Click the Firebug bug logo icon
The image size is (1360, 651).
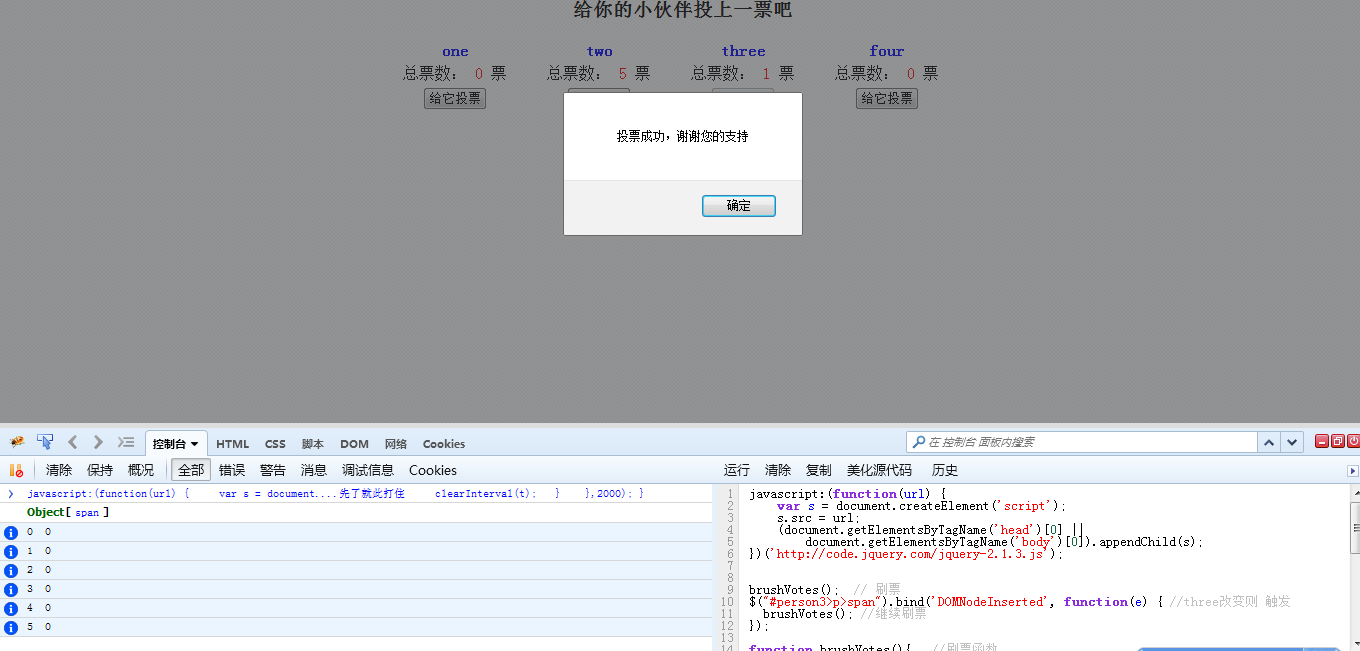[x=17, y=442]
